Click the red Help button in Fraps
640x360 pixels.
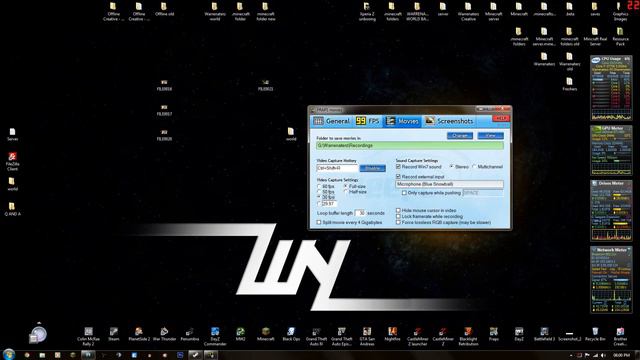[500, 118]
